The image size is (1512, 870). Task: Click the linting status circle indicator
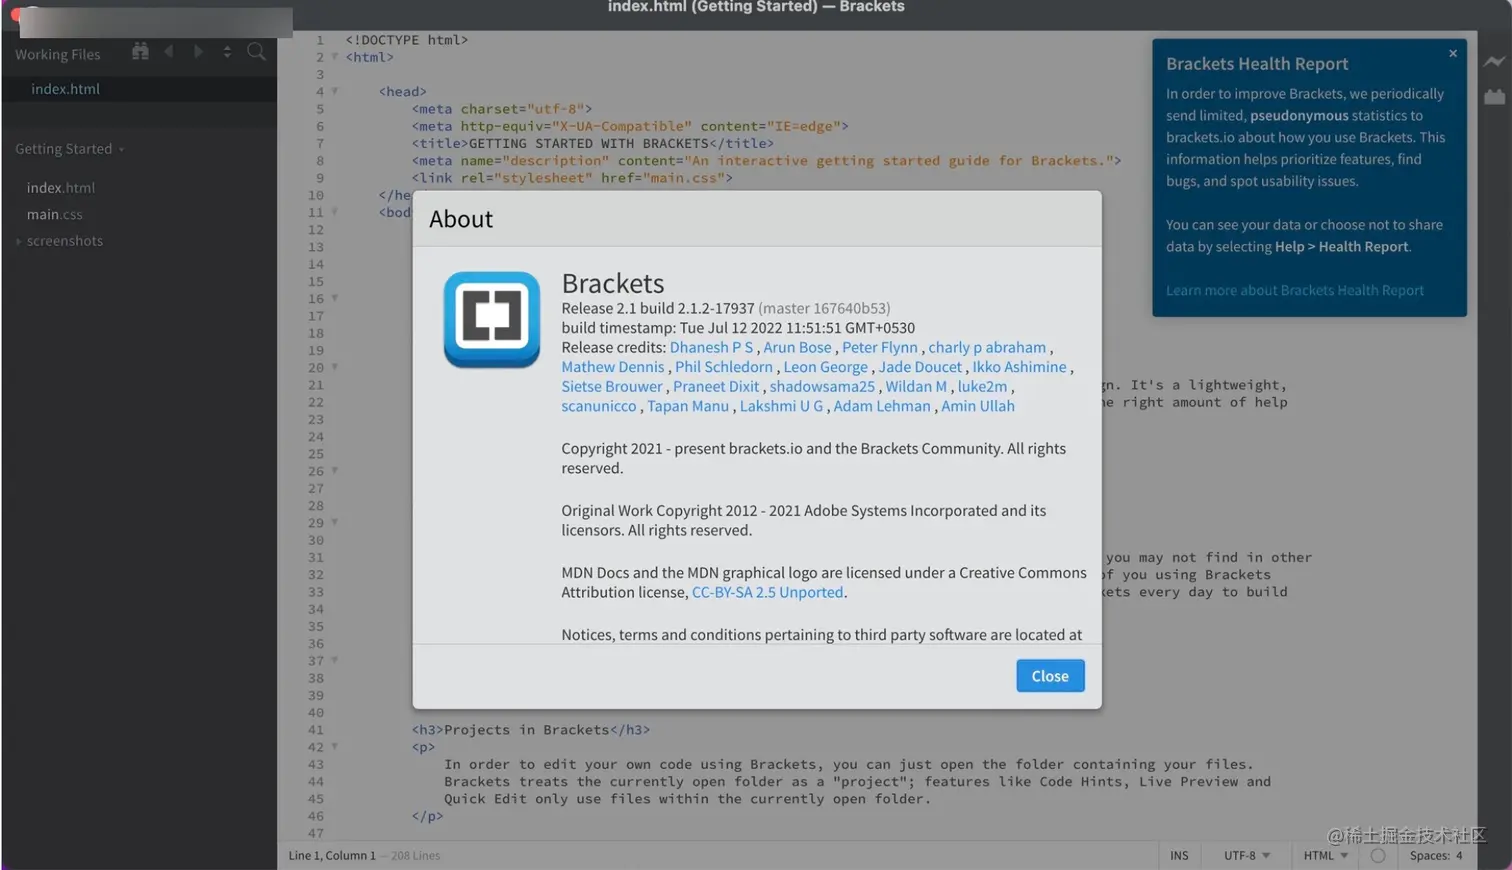[x=1378, y=855]
